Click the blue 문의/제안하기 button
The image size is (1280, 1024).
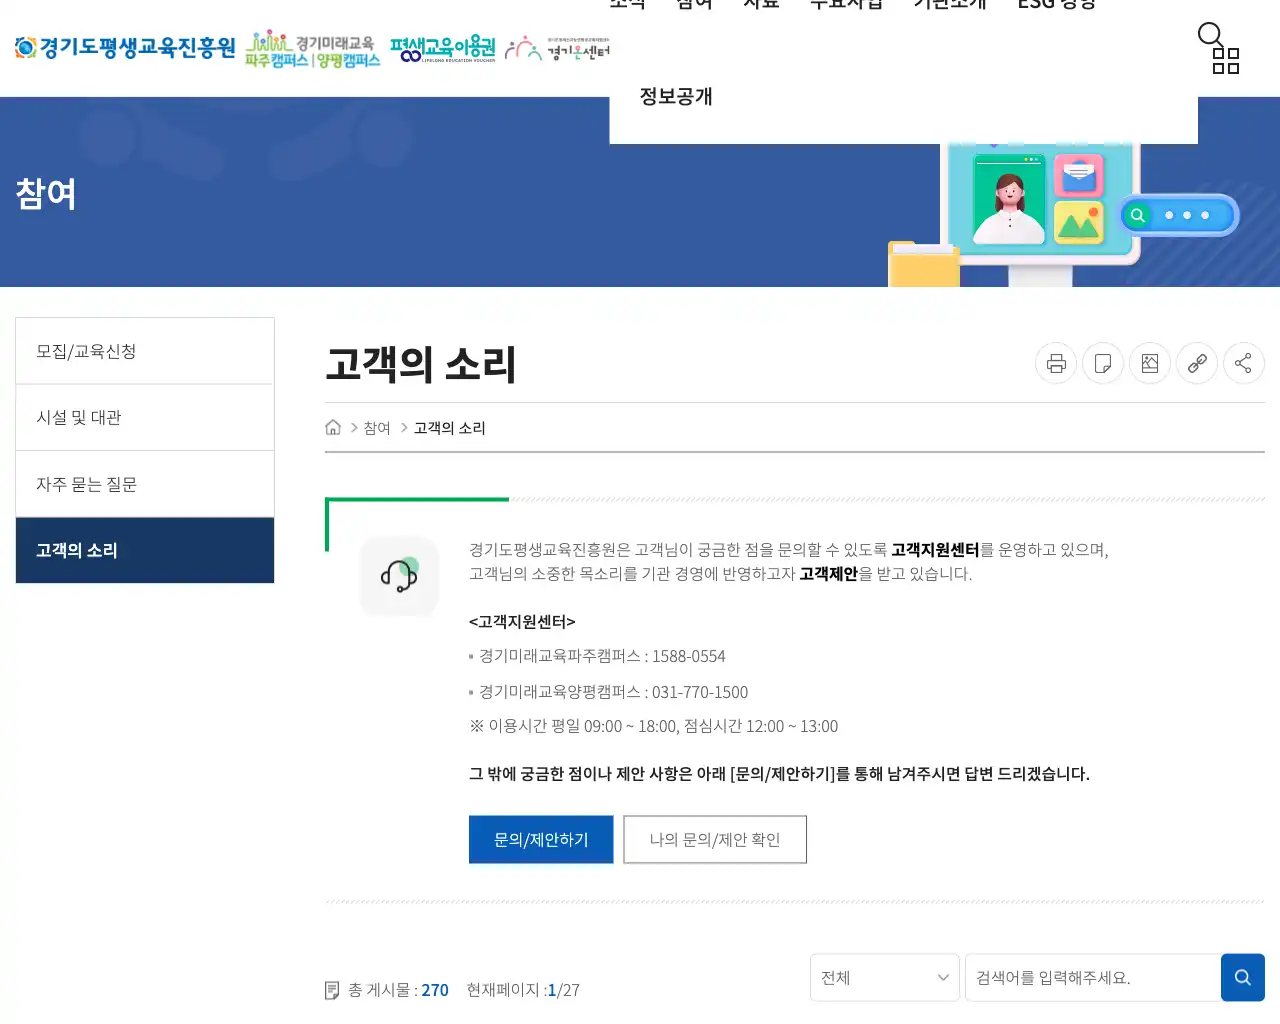[541, 840]
